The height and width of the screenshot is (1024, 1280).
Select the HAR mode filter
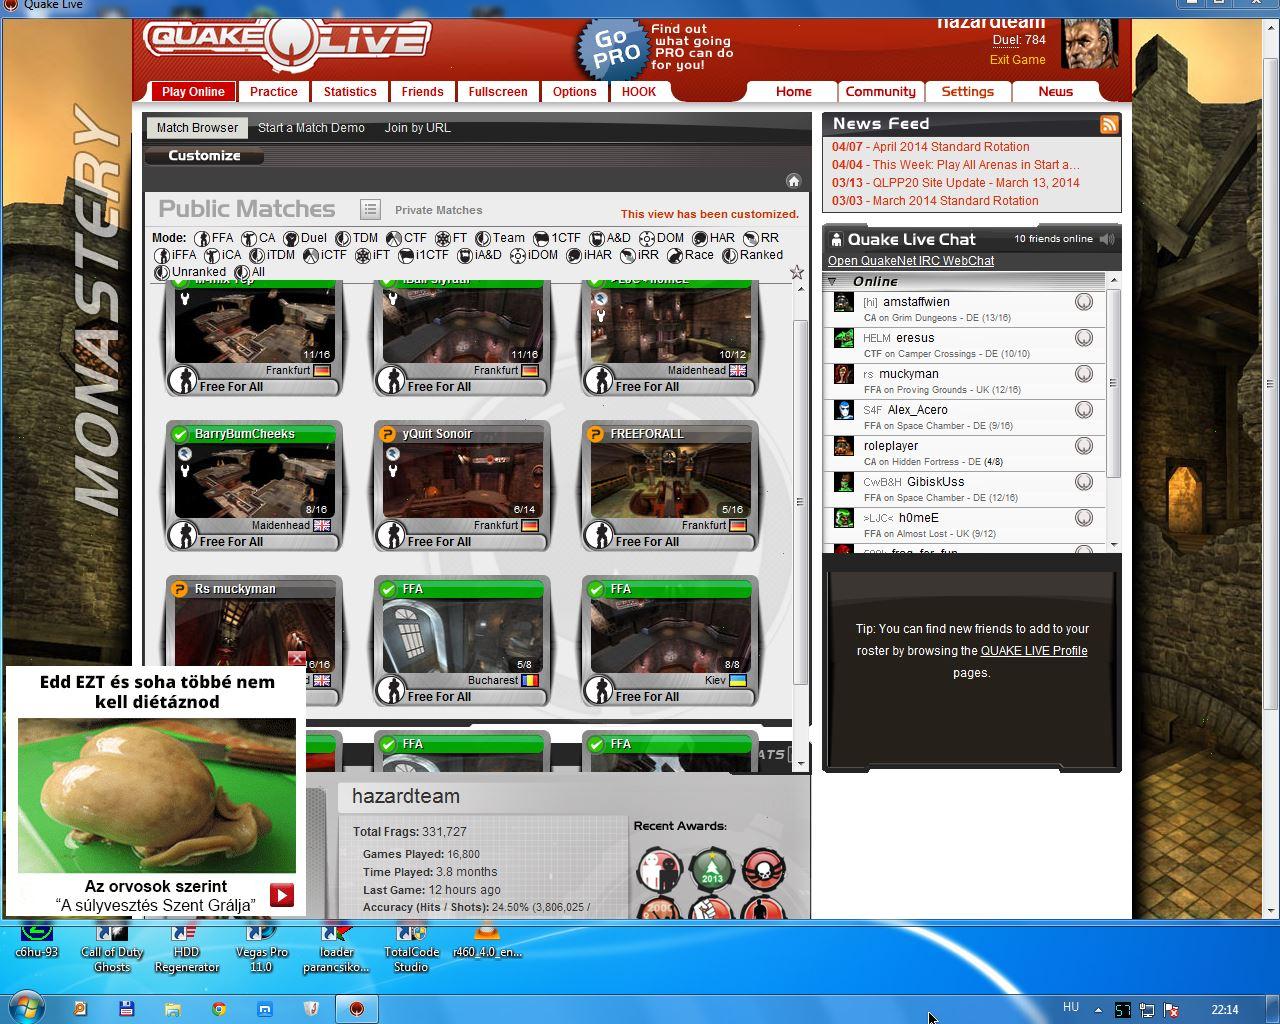714,238
